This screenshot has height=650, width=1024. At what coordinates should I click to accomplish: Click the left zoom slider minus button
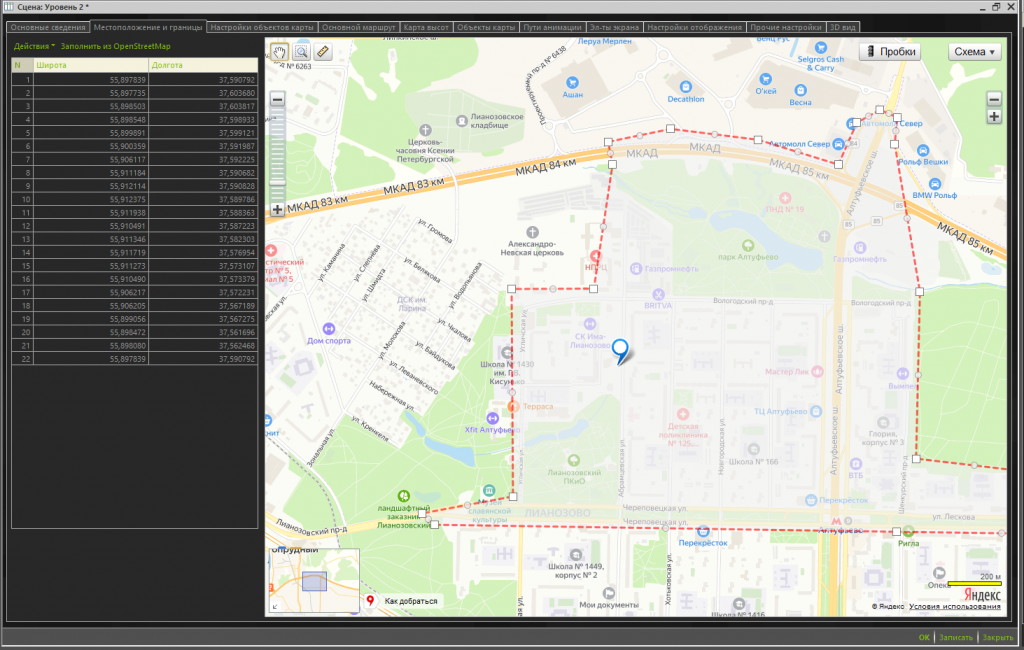[x=278, y=99]
